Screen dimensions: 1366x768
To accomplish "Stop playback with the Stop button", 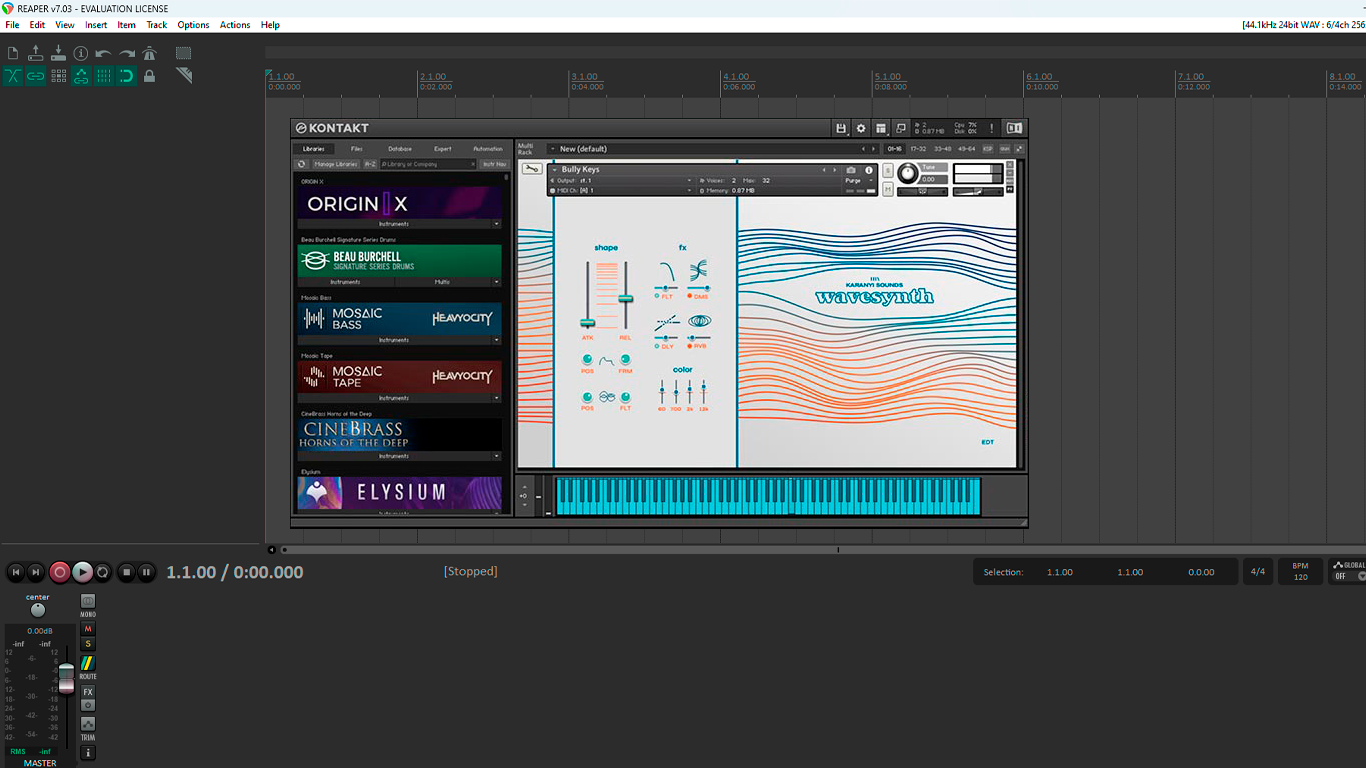I will [x=126, y=572].
